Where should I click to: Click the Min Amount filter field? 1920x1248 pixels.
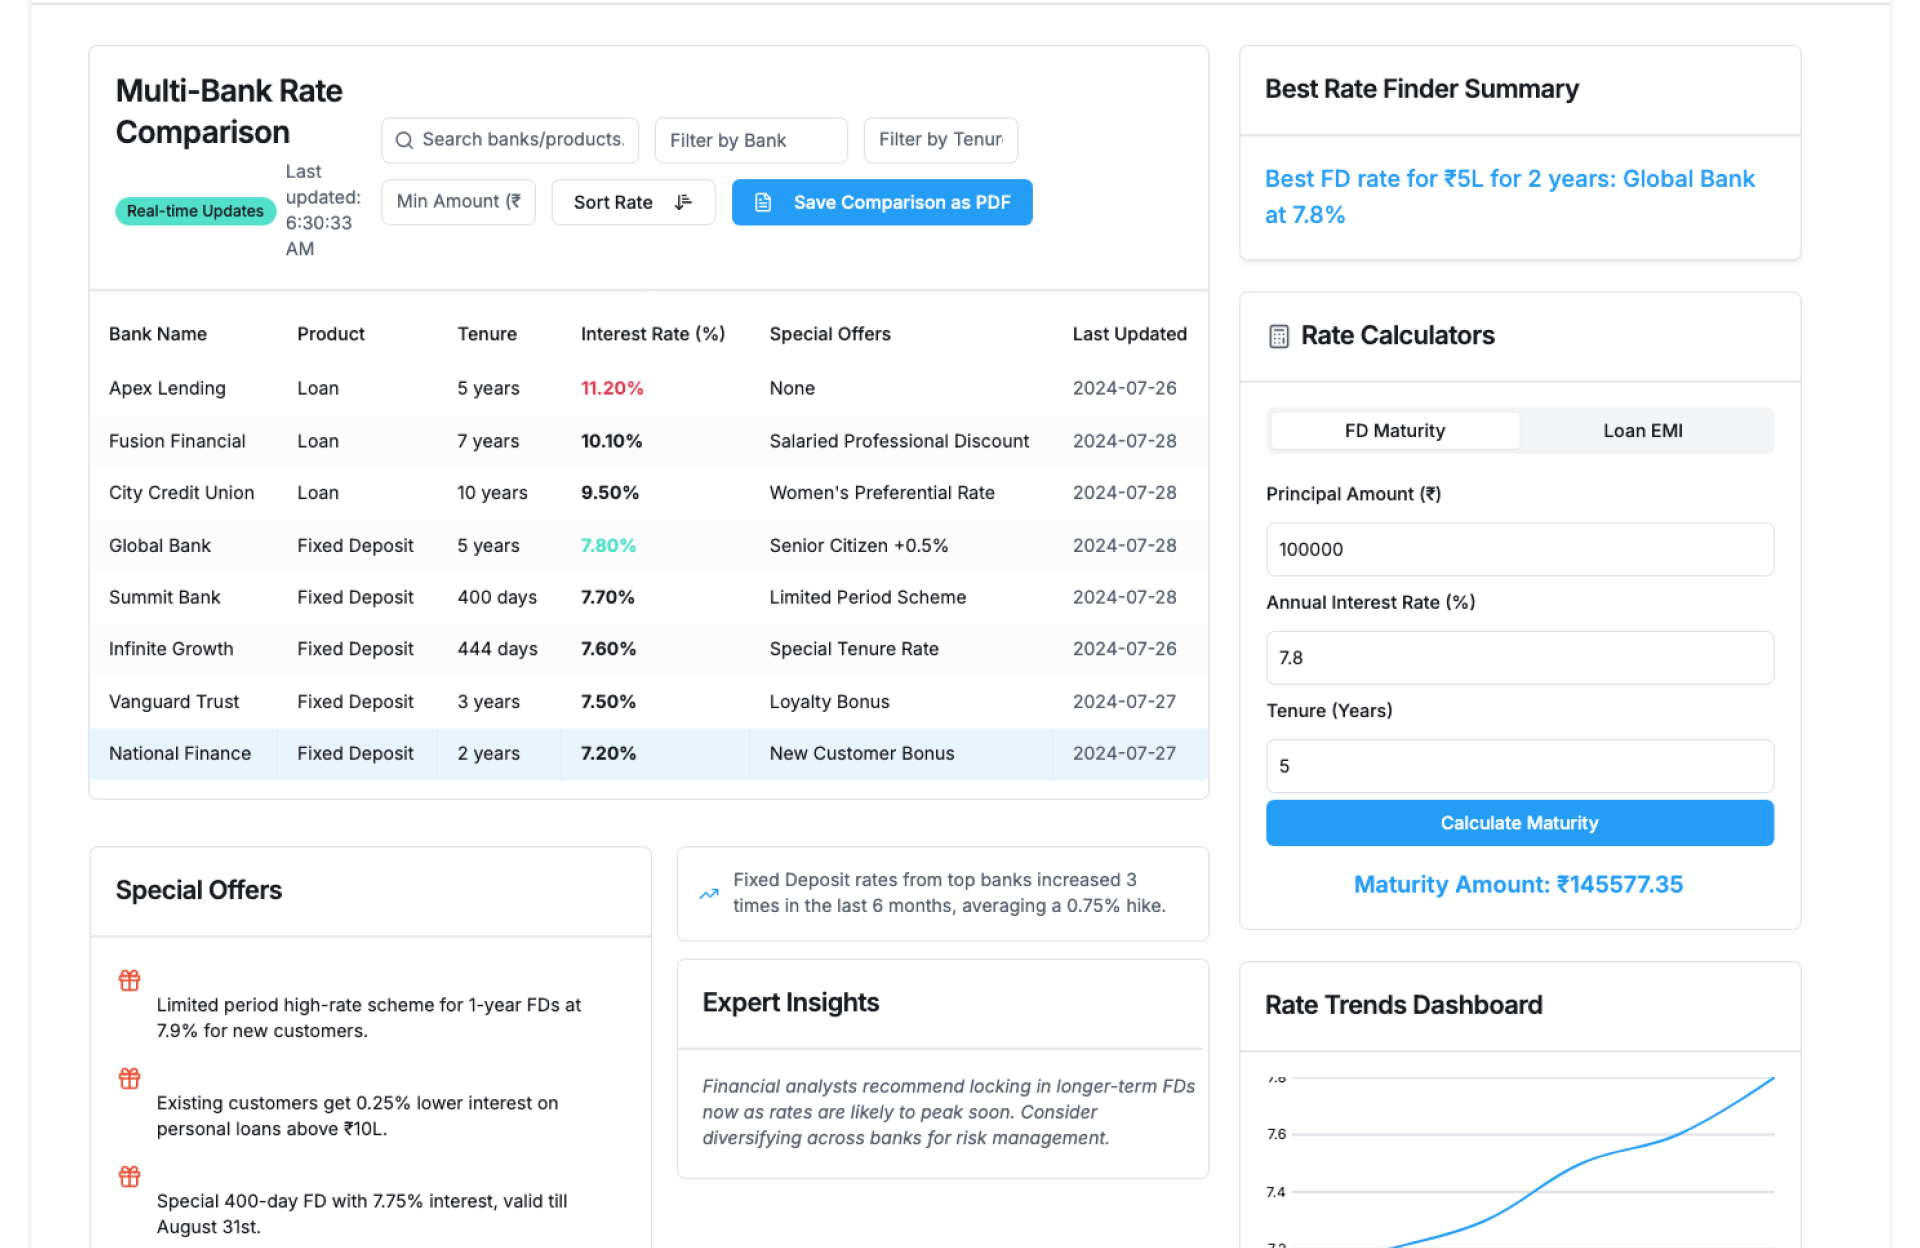[458, 202]
